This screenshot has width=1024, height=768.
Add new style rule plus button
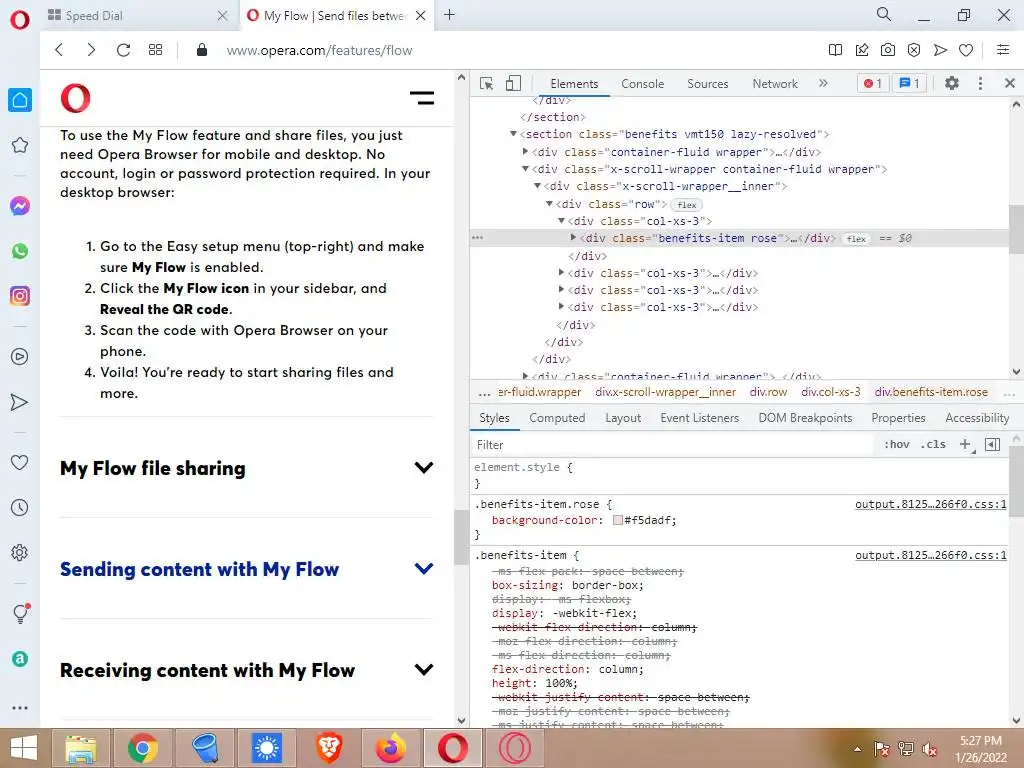point(965,444)
